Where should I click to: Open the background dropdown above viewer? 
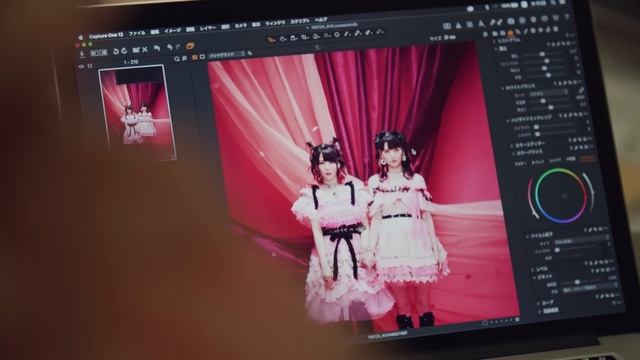coord(227,54)
